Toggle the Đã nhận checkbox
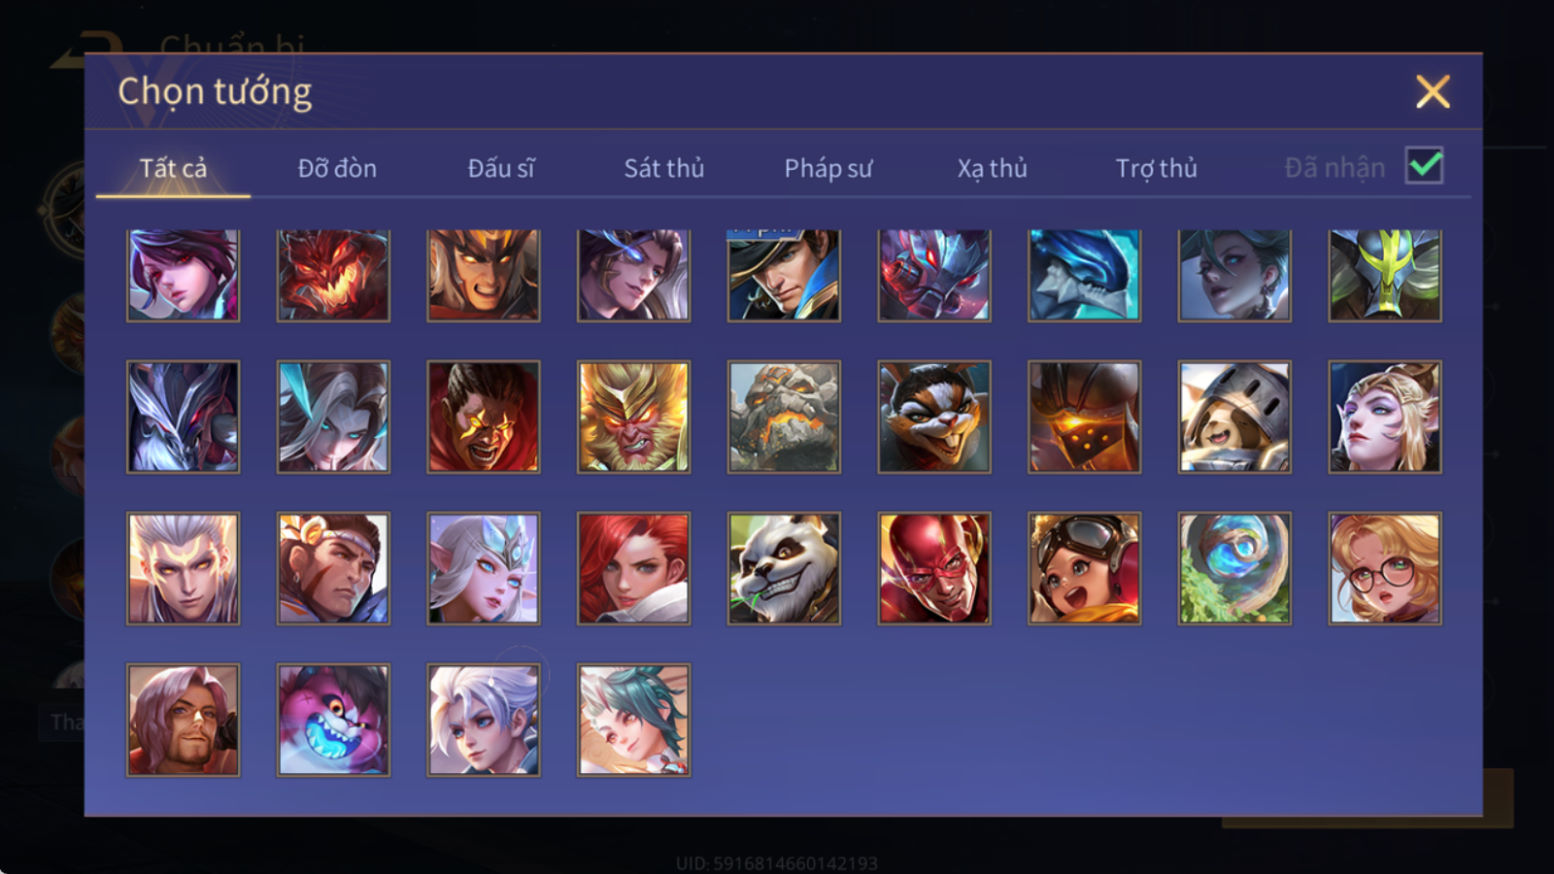The height and width of the screenshot is (874, 1554). point(1424,166)
